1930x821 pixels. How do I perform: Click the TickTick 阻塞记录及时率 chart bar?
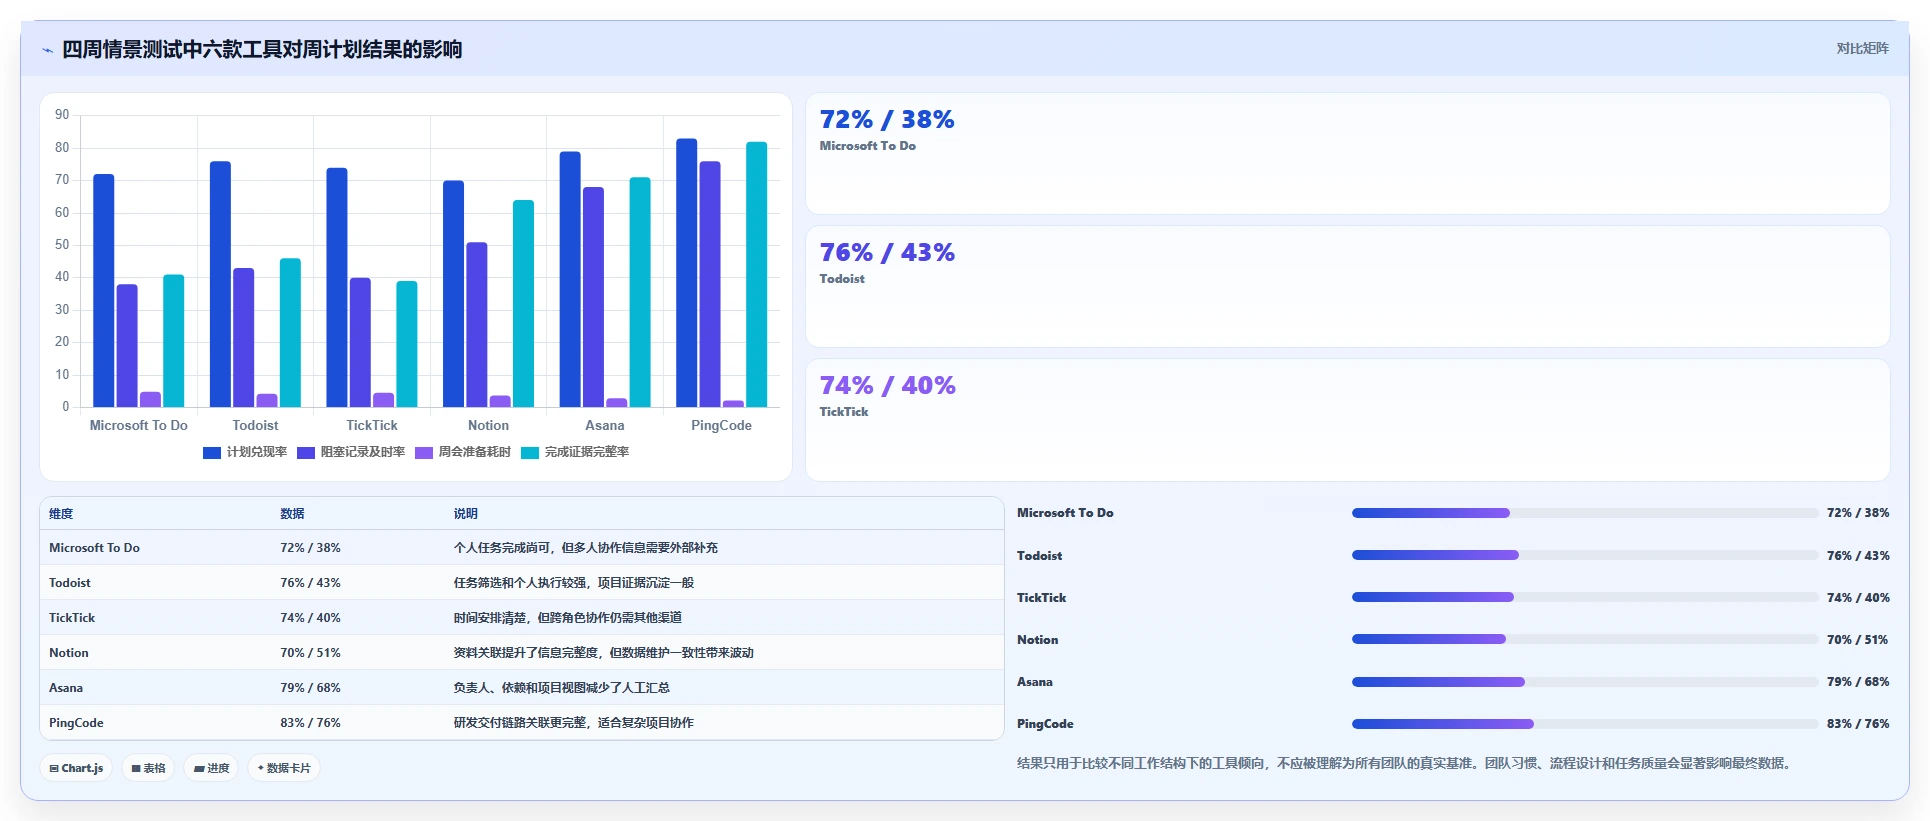tap(360, 343)
